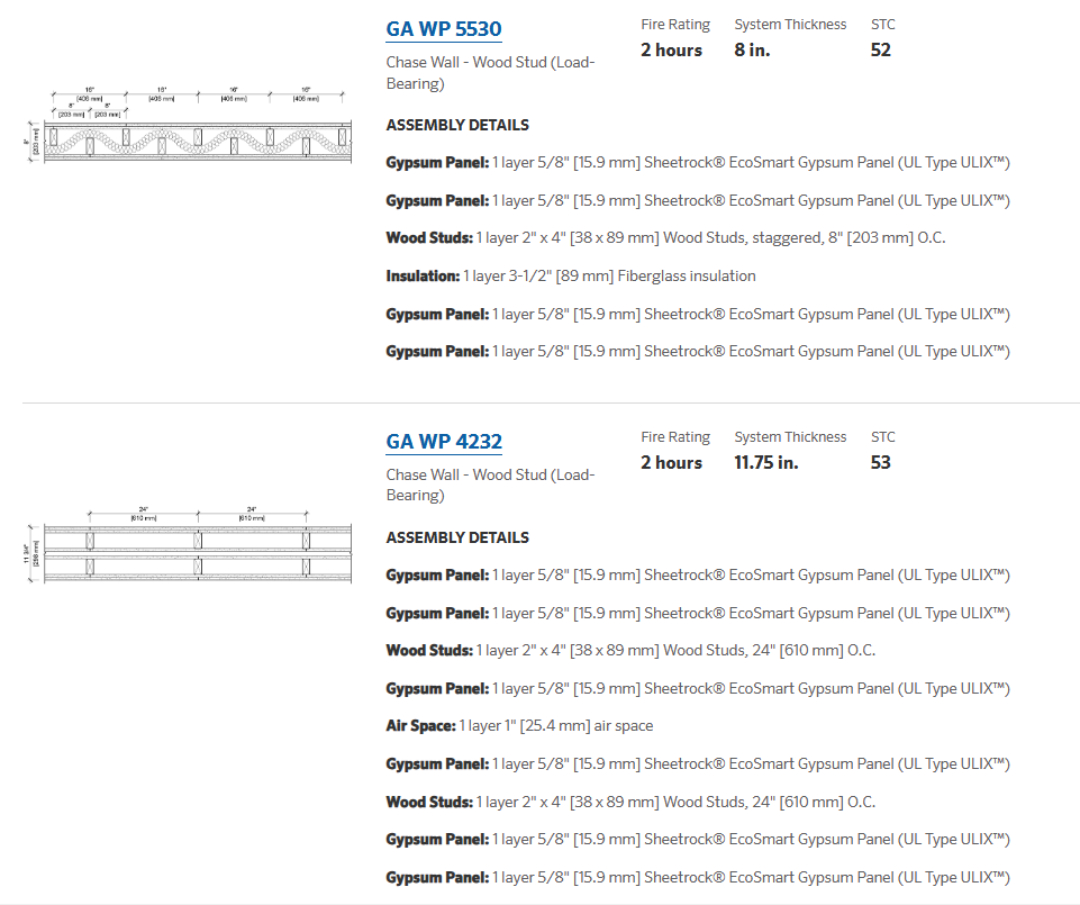Click the Fiberglass insulation detail line

click(x=570, y=276)
